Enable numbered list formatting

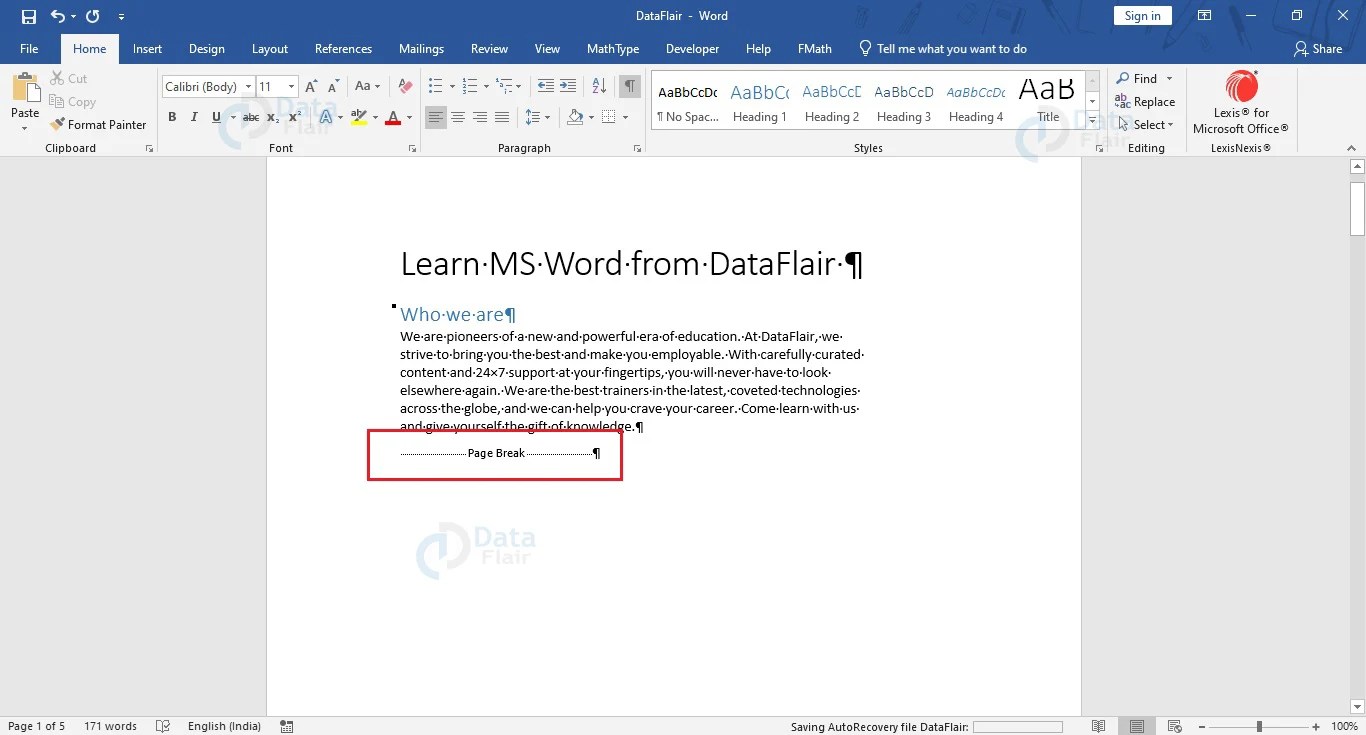[x=469, y=86]
